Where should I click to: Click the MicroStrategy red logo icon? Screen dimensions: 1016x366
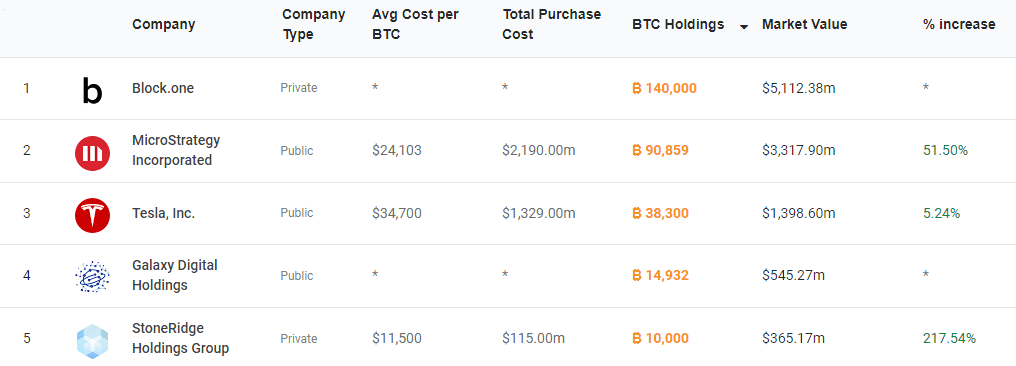coord(92,154)
